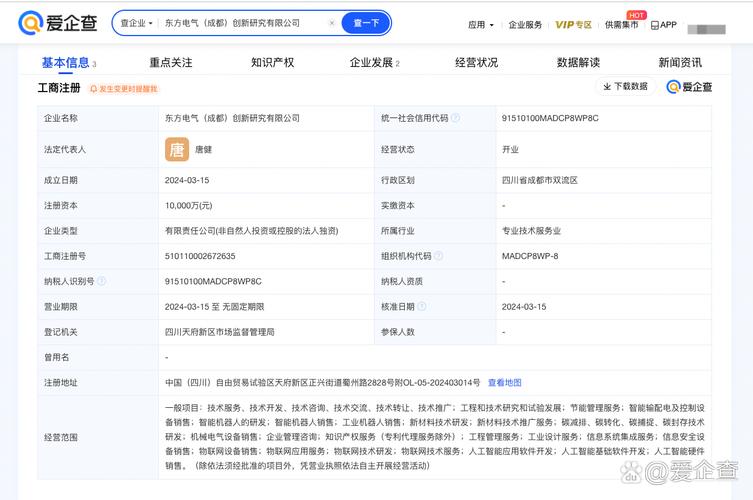Open the 供需集市 link with HOT badge
This screenshot has width=753, height=500.
[621, 24]
